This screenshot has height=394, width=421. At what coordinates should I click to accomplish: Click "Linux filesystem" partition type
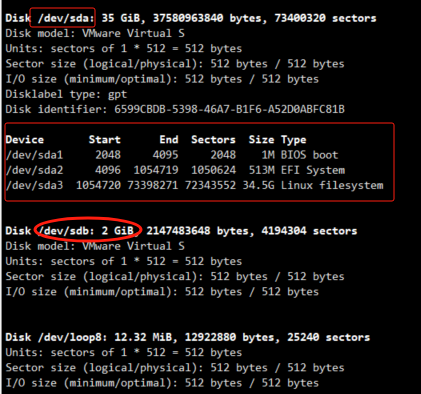(x=332, y=185)
